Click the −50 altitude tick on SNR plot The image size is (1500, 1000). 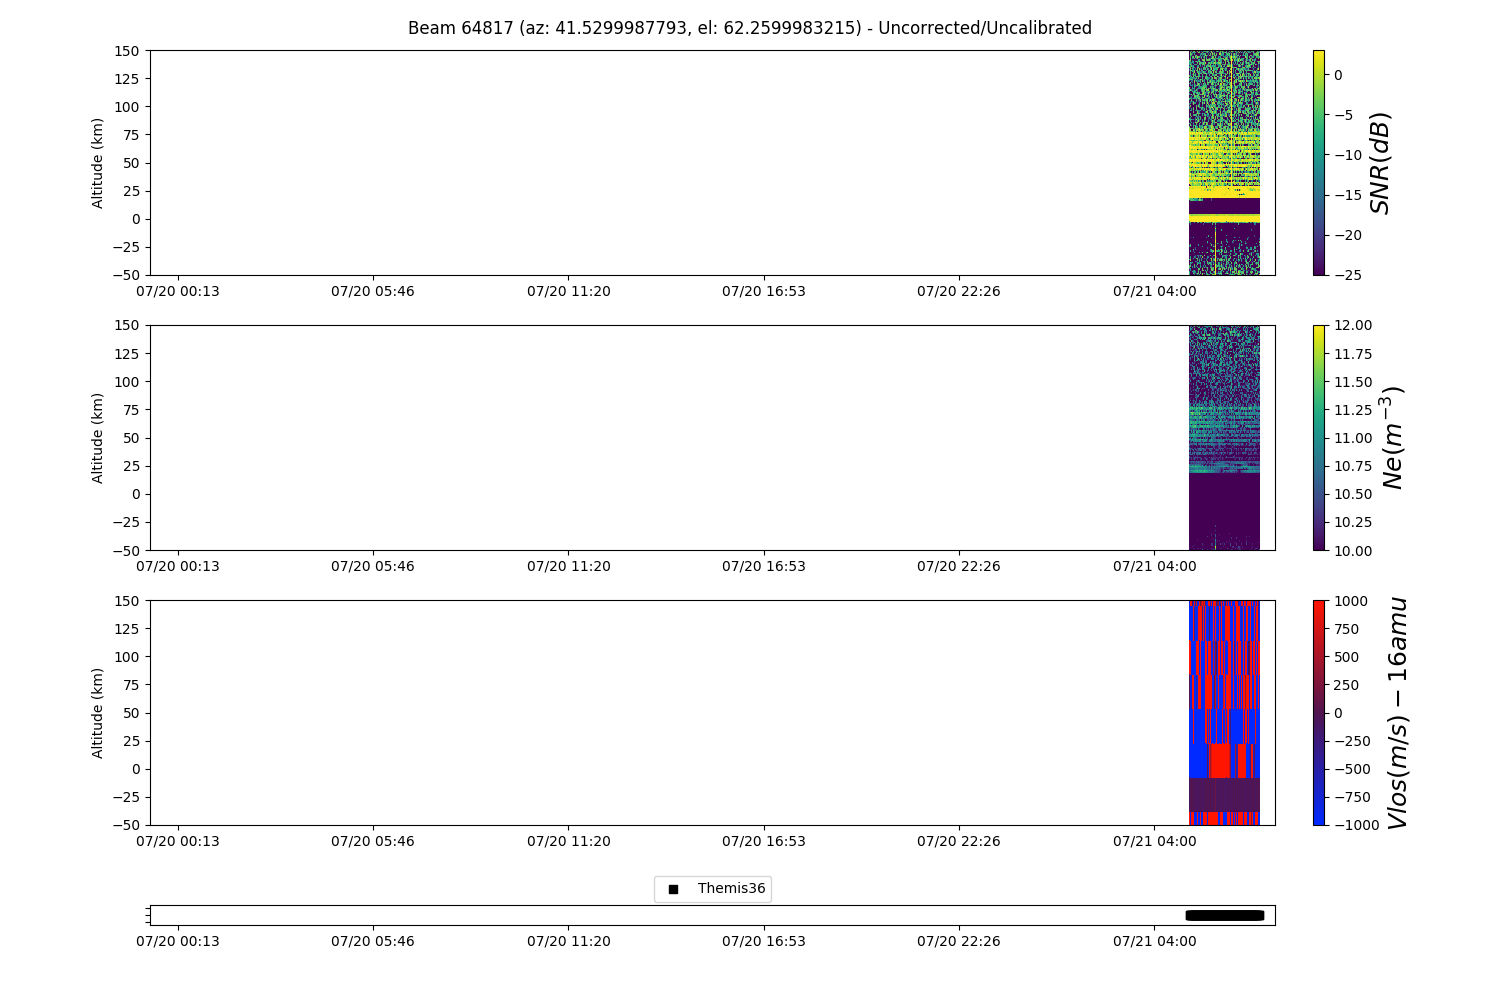(127, 275)
